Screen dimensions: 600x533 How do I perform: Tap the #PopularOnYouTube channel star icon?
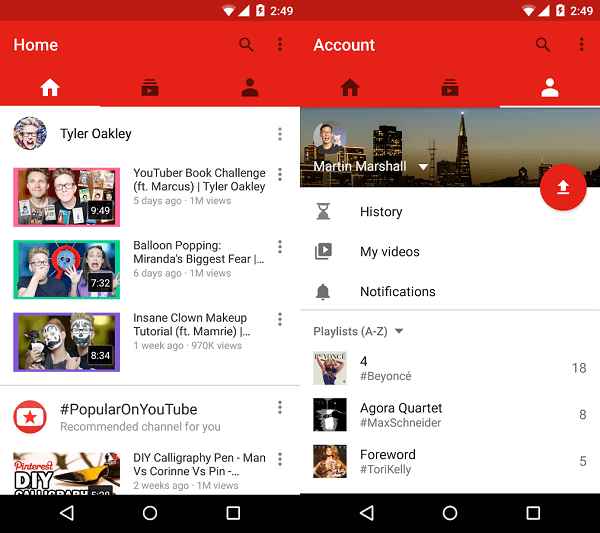point(30,416)
